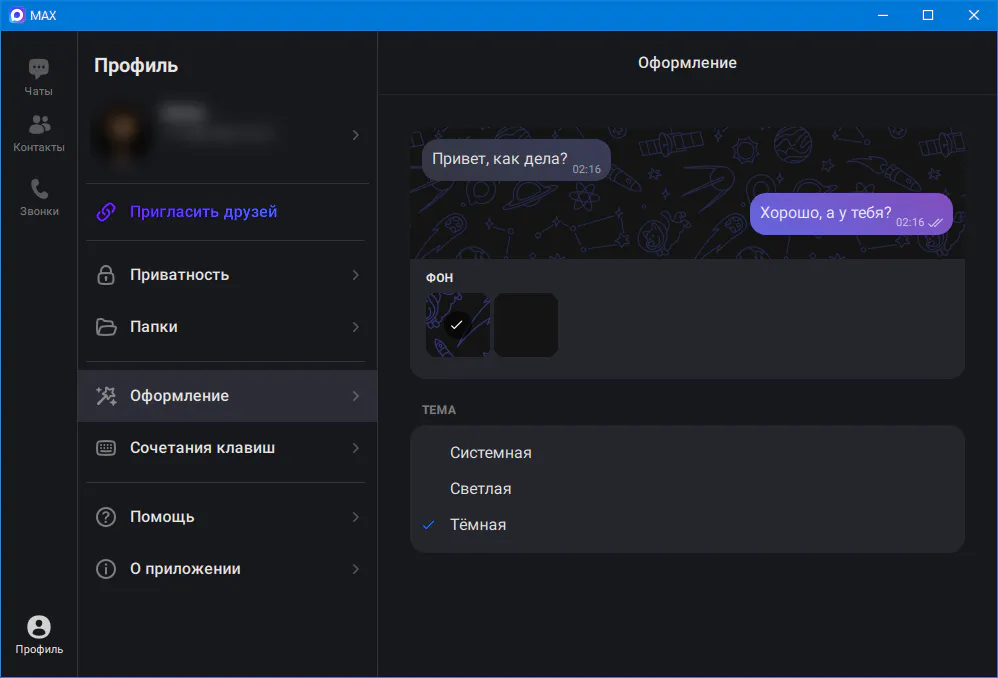998x678 pixels.
Task: Click the chevron in Приватность row
Action: pyautogui.click(x=355, y=275)
